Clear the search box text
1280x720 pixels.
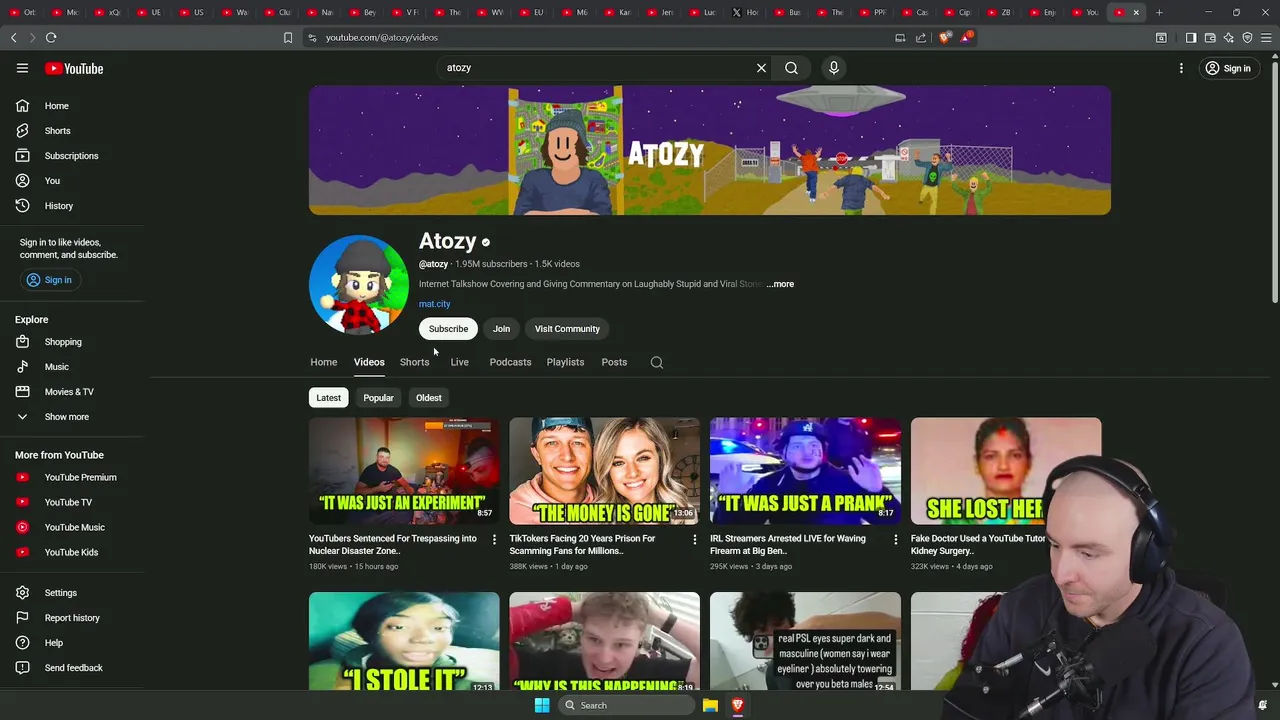pos(761,68)
